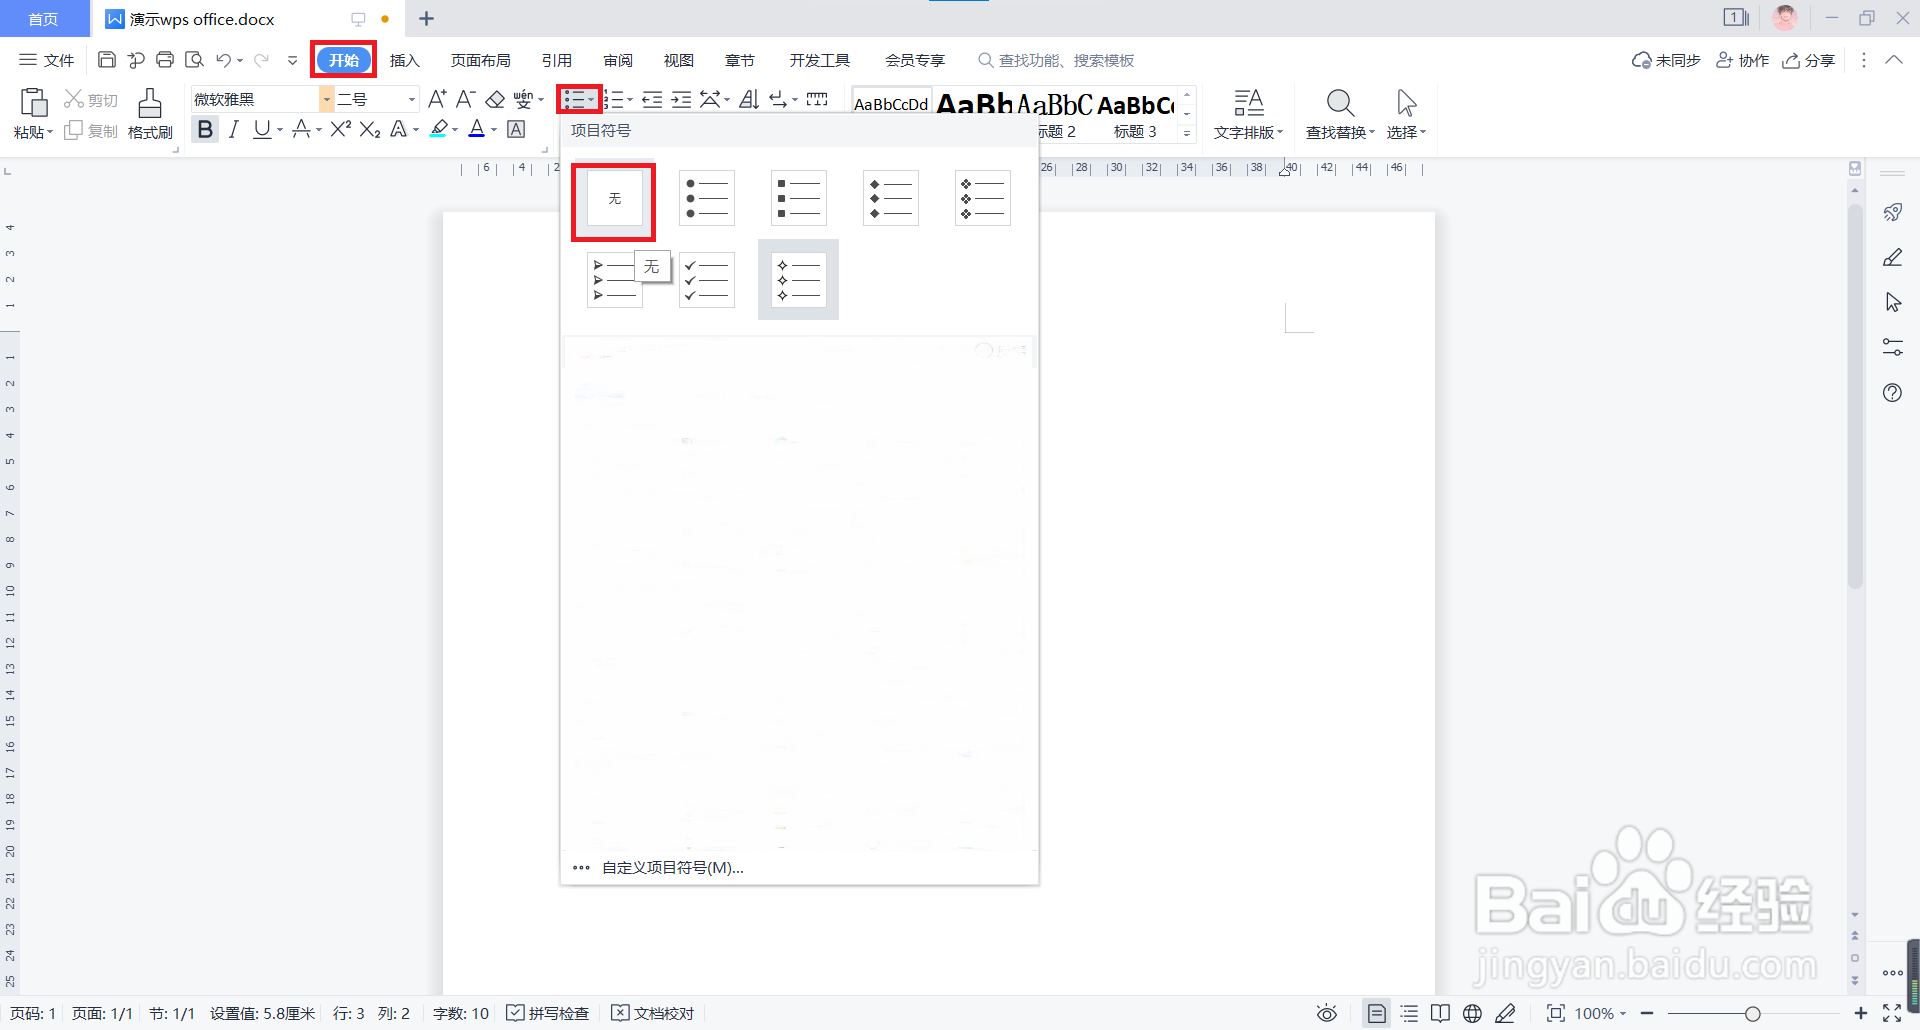The height and width of the screenshot is (1030, 1920).
Task: Open the 页面布局 ribbon tab
Action: tap(481, 60)
